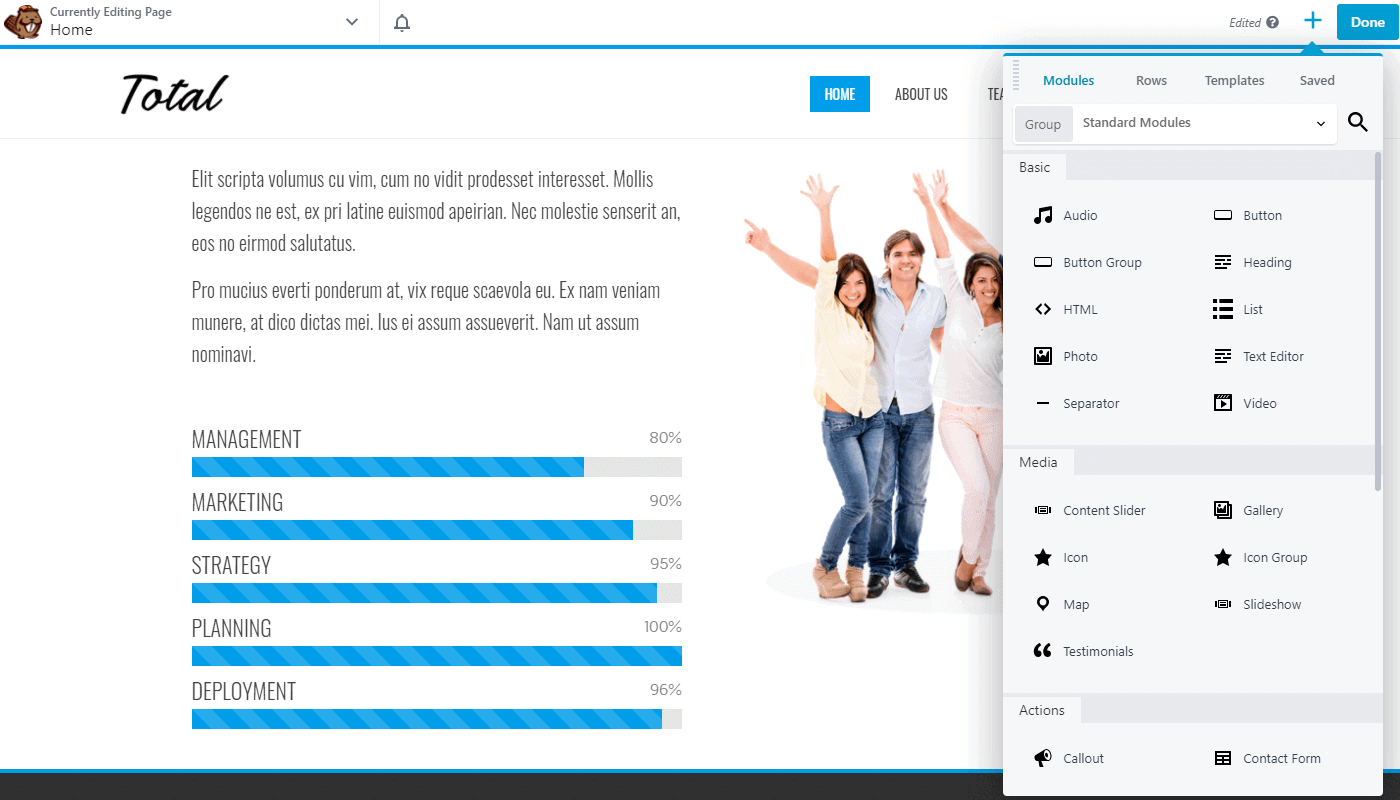The height and width of the screenshot is (800, 1400).
Task: Click the Deployment progress bar
Action: (437, 719)
